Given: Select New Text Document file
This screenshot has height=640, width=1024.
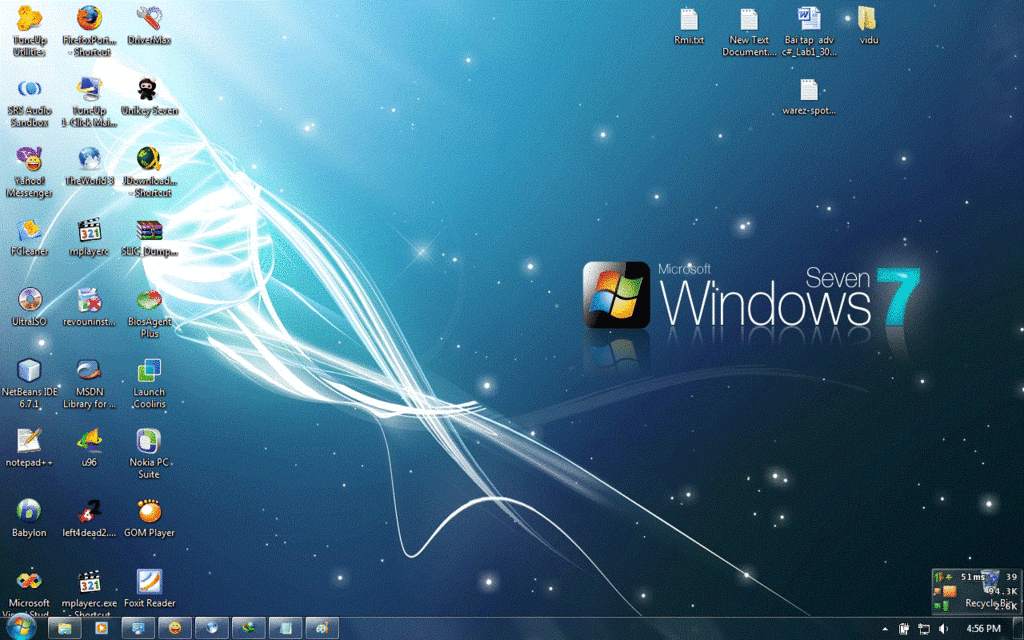Looking at the screenshot, I should 749,30.
